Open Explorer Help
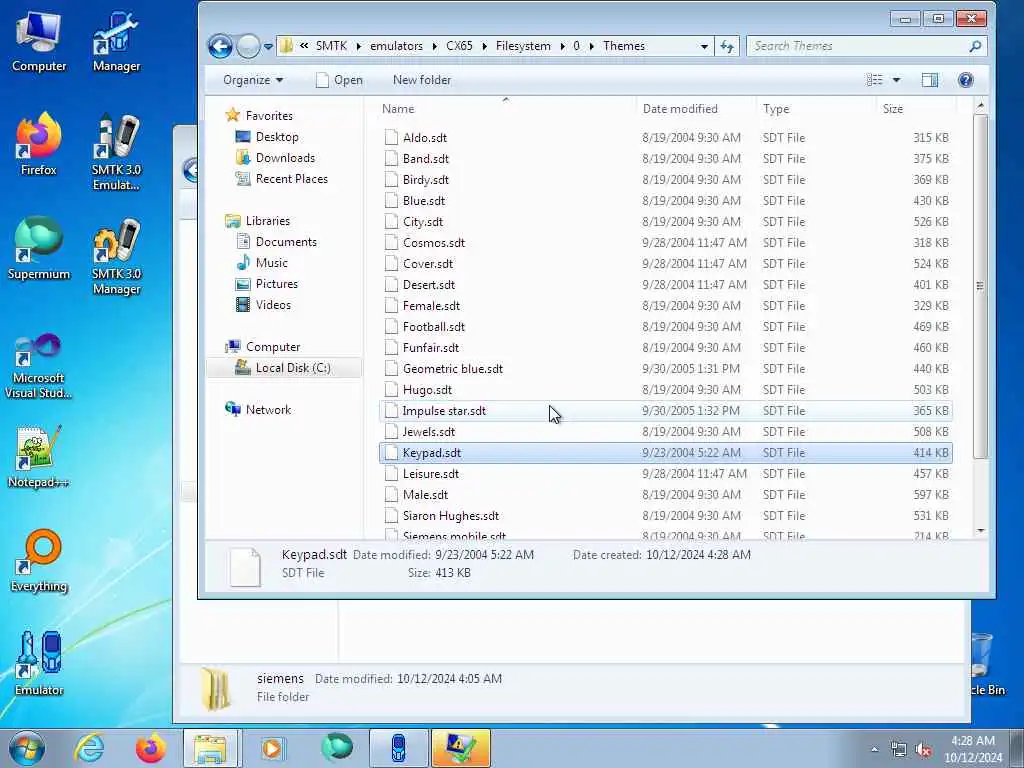Viewport: 1024px width, 768px height. 965,80
